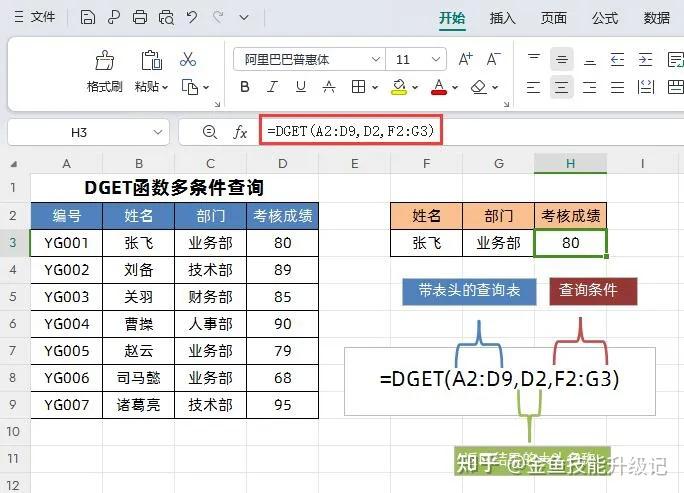Viewport: 684px width, 493px height.
Task: Click the Select All corner triangle
Action: pos(14,164)
